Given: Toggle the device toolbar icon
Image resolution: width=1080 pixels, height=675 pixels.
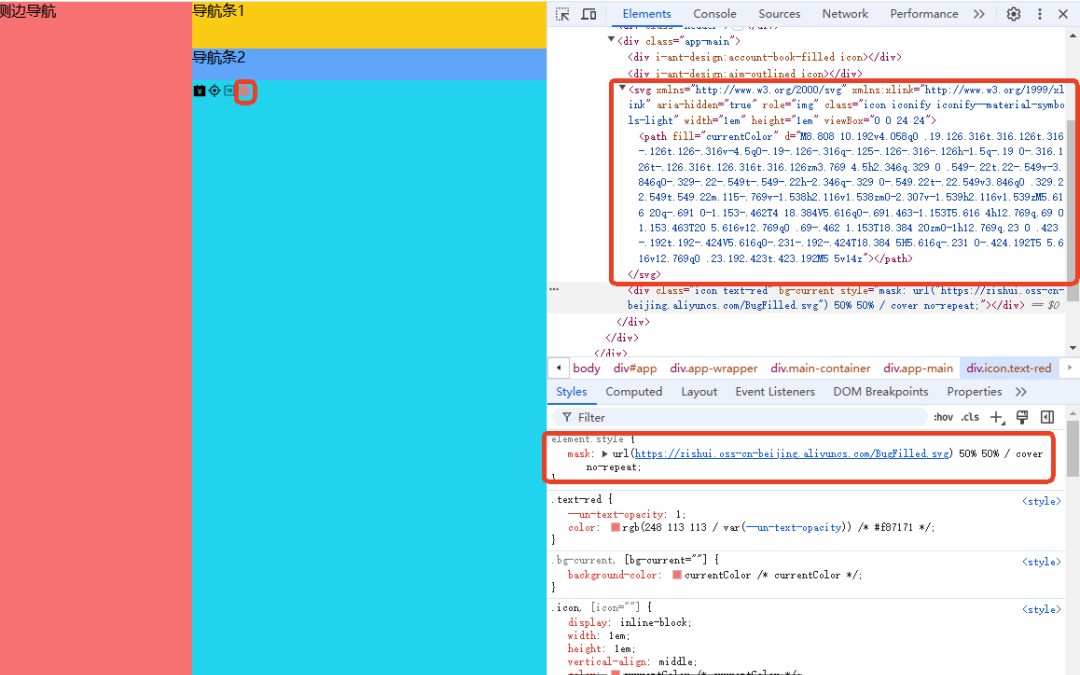Looking at the screenshot, I should (589, 14).
